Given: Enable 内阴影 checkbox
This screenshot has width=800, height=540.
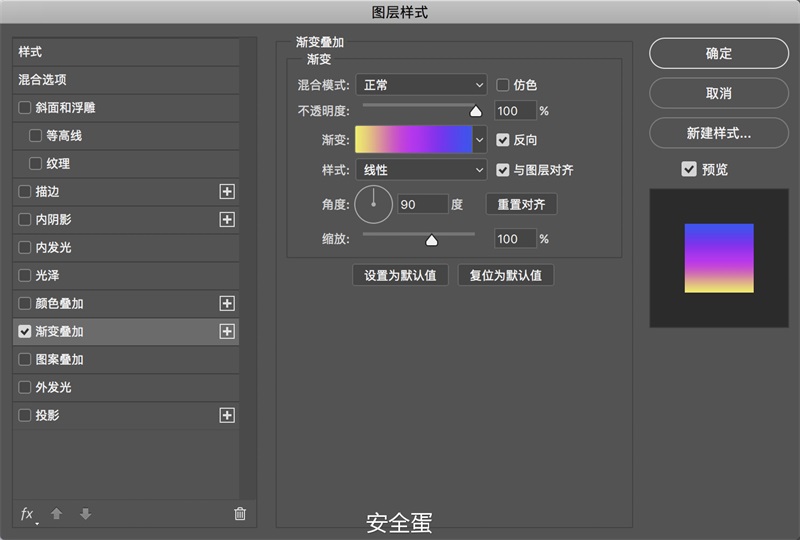Looking at the screenshot, I should coord(24,219).
